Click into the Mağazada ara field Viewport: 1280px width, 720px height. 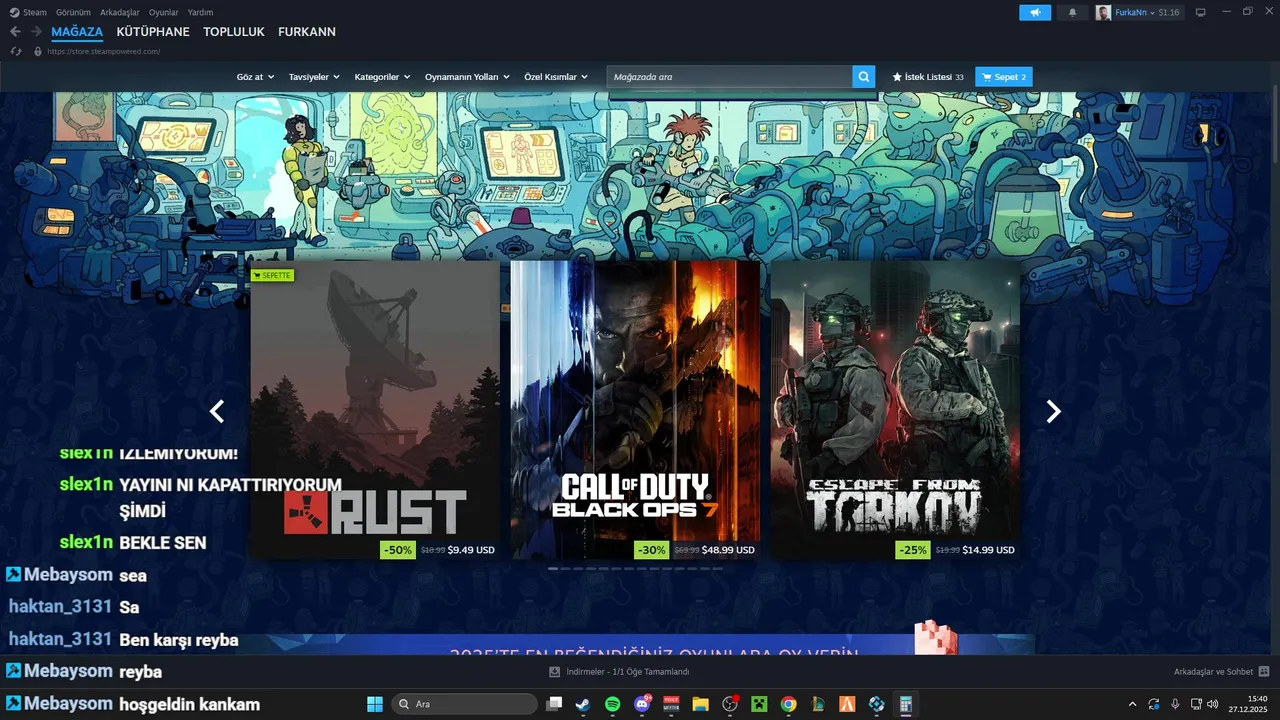[729, 77]
